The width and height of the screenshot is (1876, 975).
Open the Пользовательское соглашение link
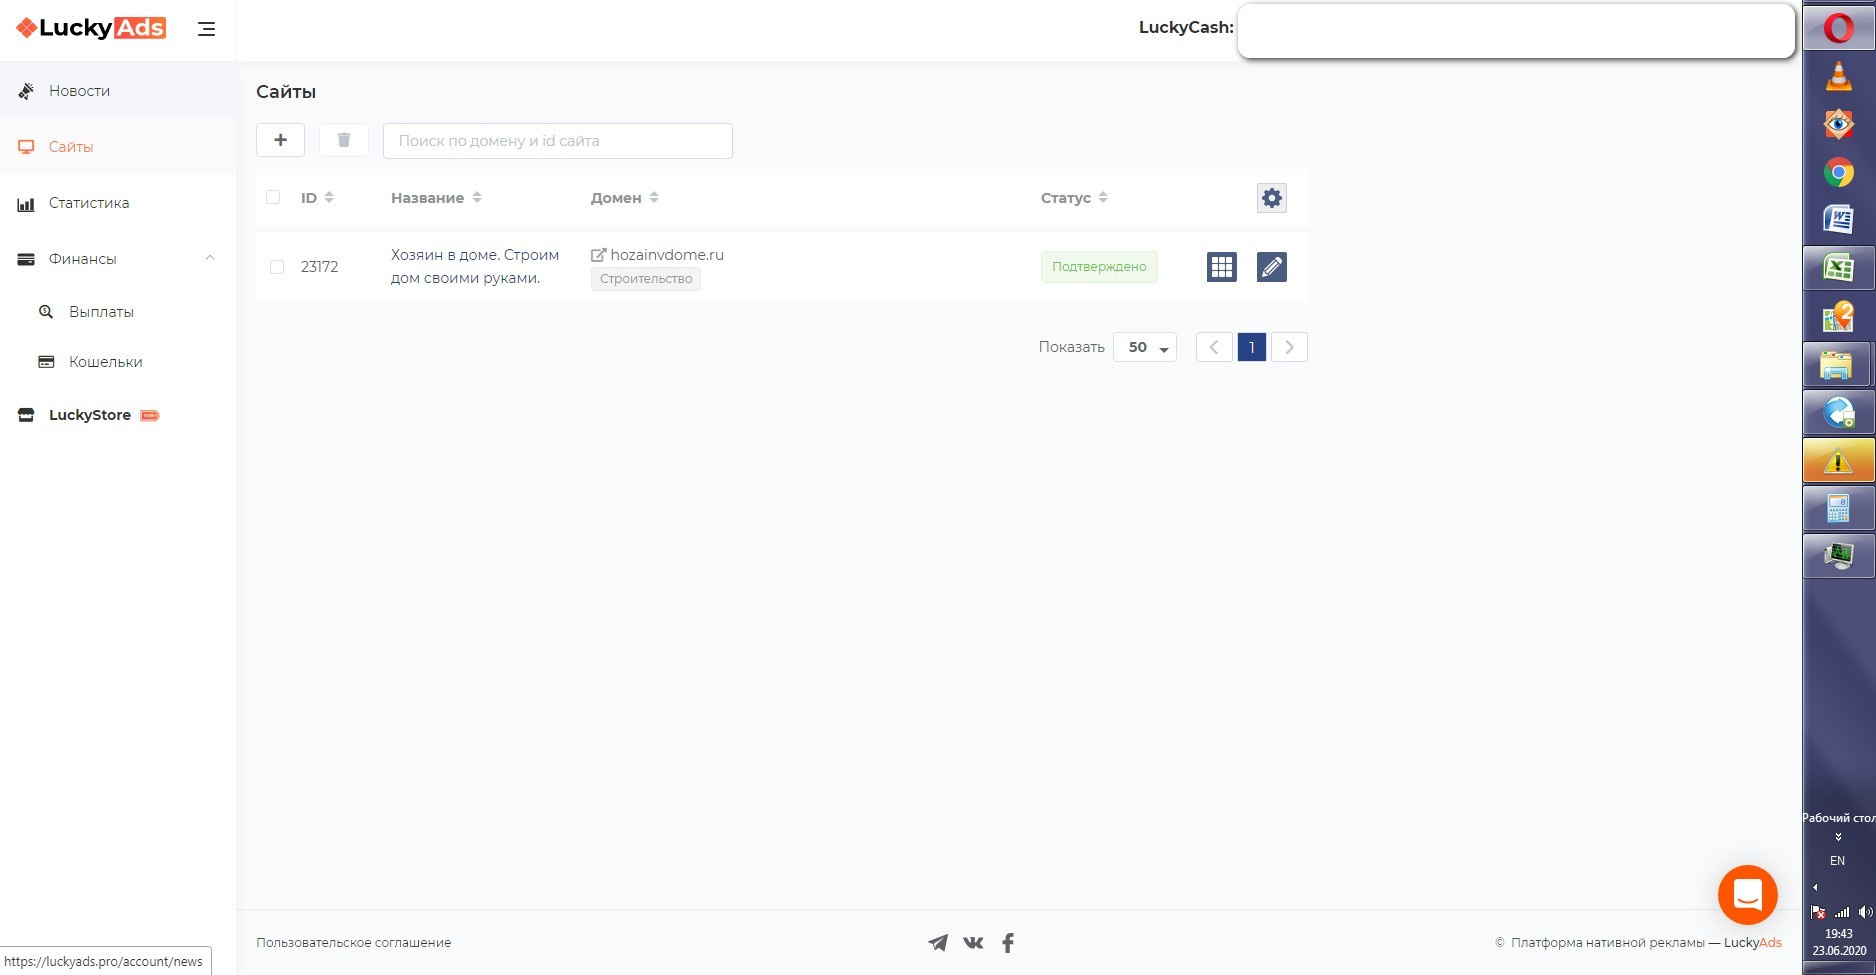click(353, 943)
